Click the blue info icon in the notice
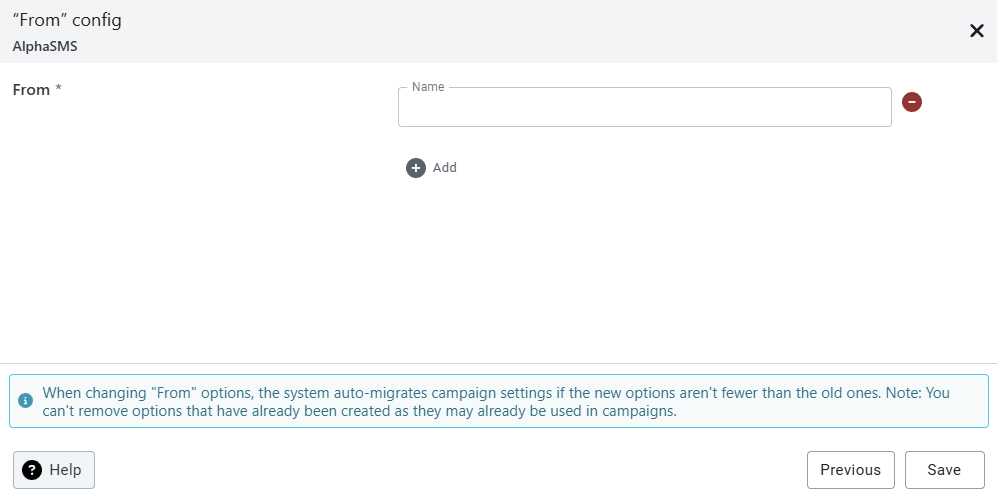 pos(24,401)
